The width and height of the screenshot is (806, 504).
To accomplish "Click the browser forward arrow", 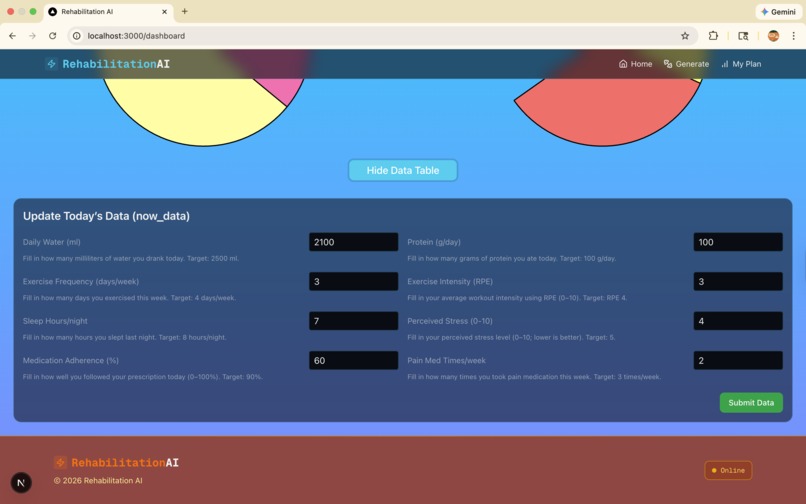I will (x=32, y=36).
